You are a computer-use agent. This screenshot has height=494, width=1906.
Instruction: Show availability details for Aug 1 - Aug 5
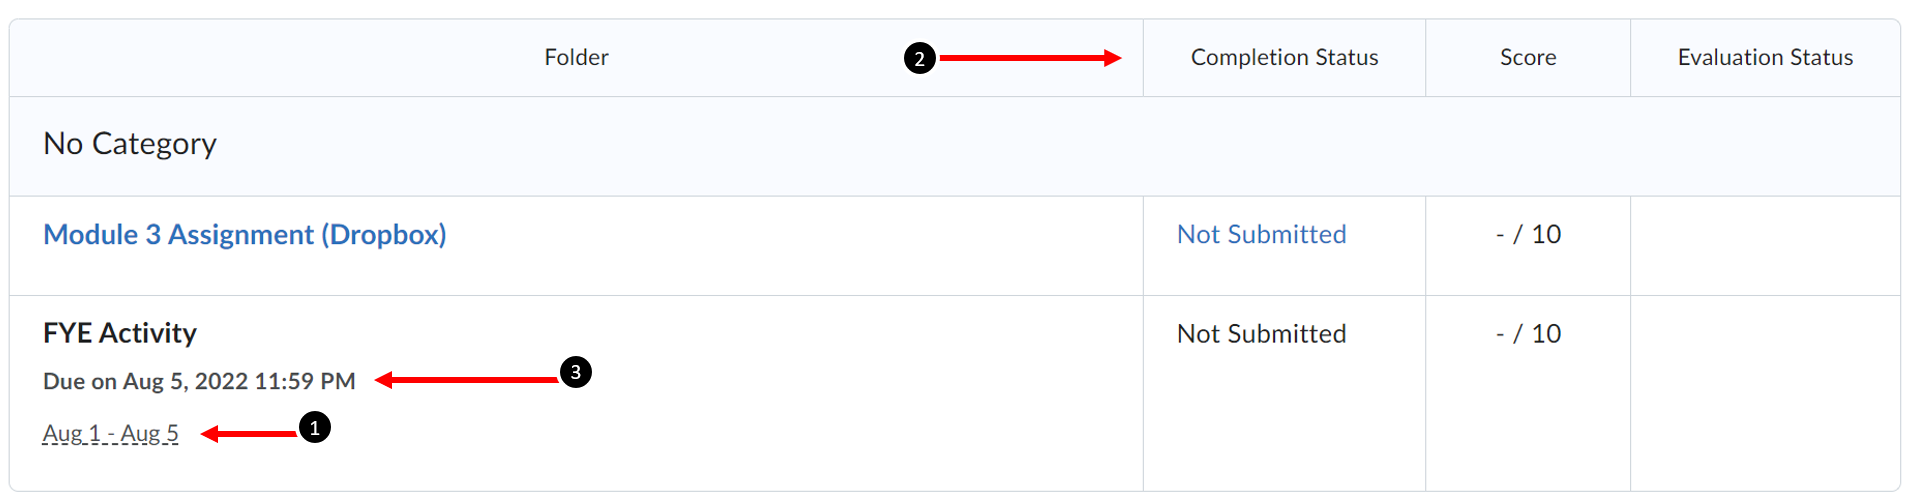point(110,433)
